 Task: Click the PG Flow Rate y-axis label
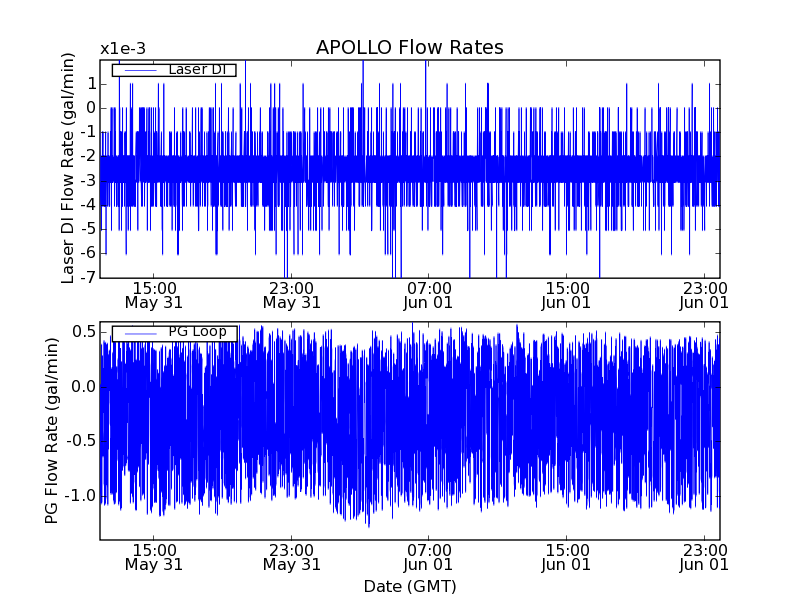(51, 430)
